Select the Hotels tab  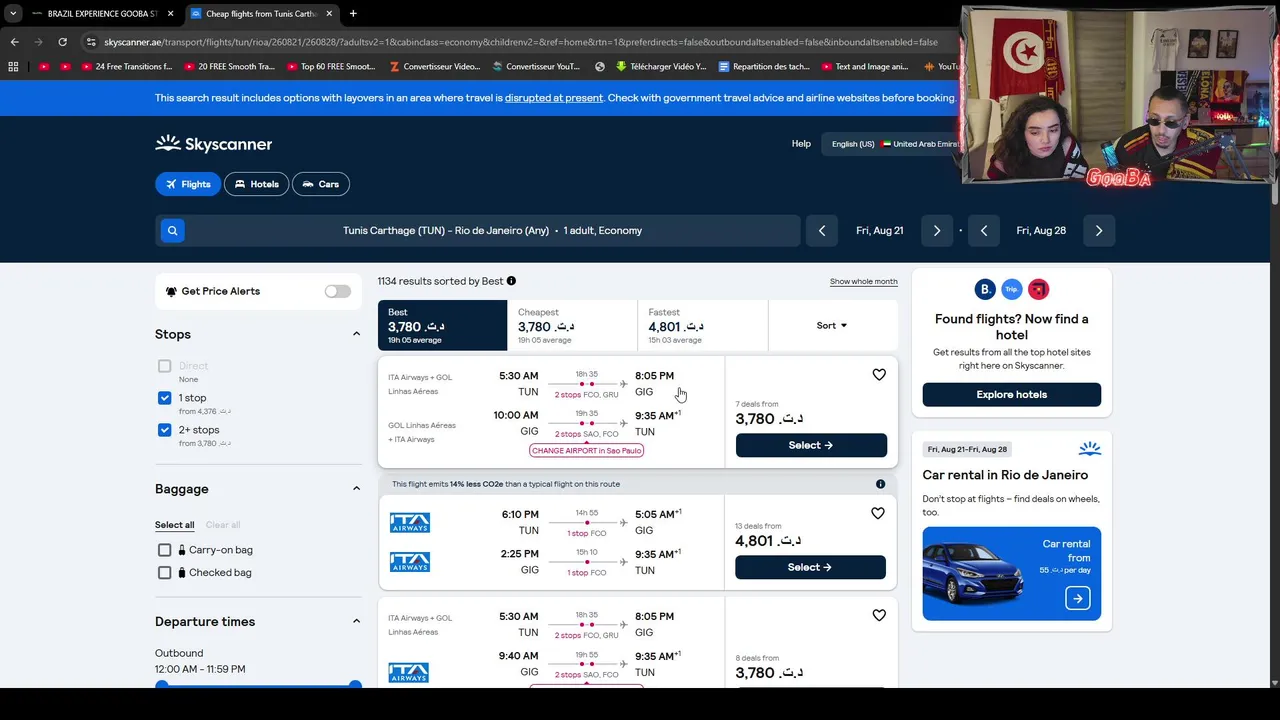256,184
